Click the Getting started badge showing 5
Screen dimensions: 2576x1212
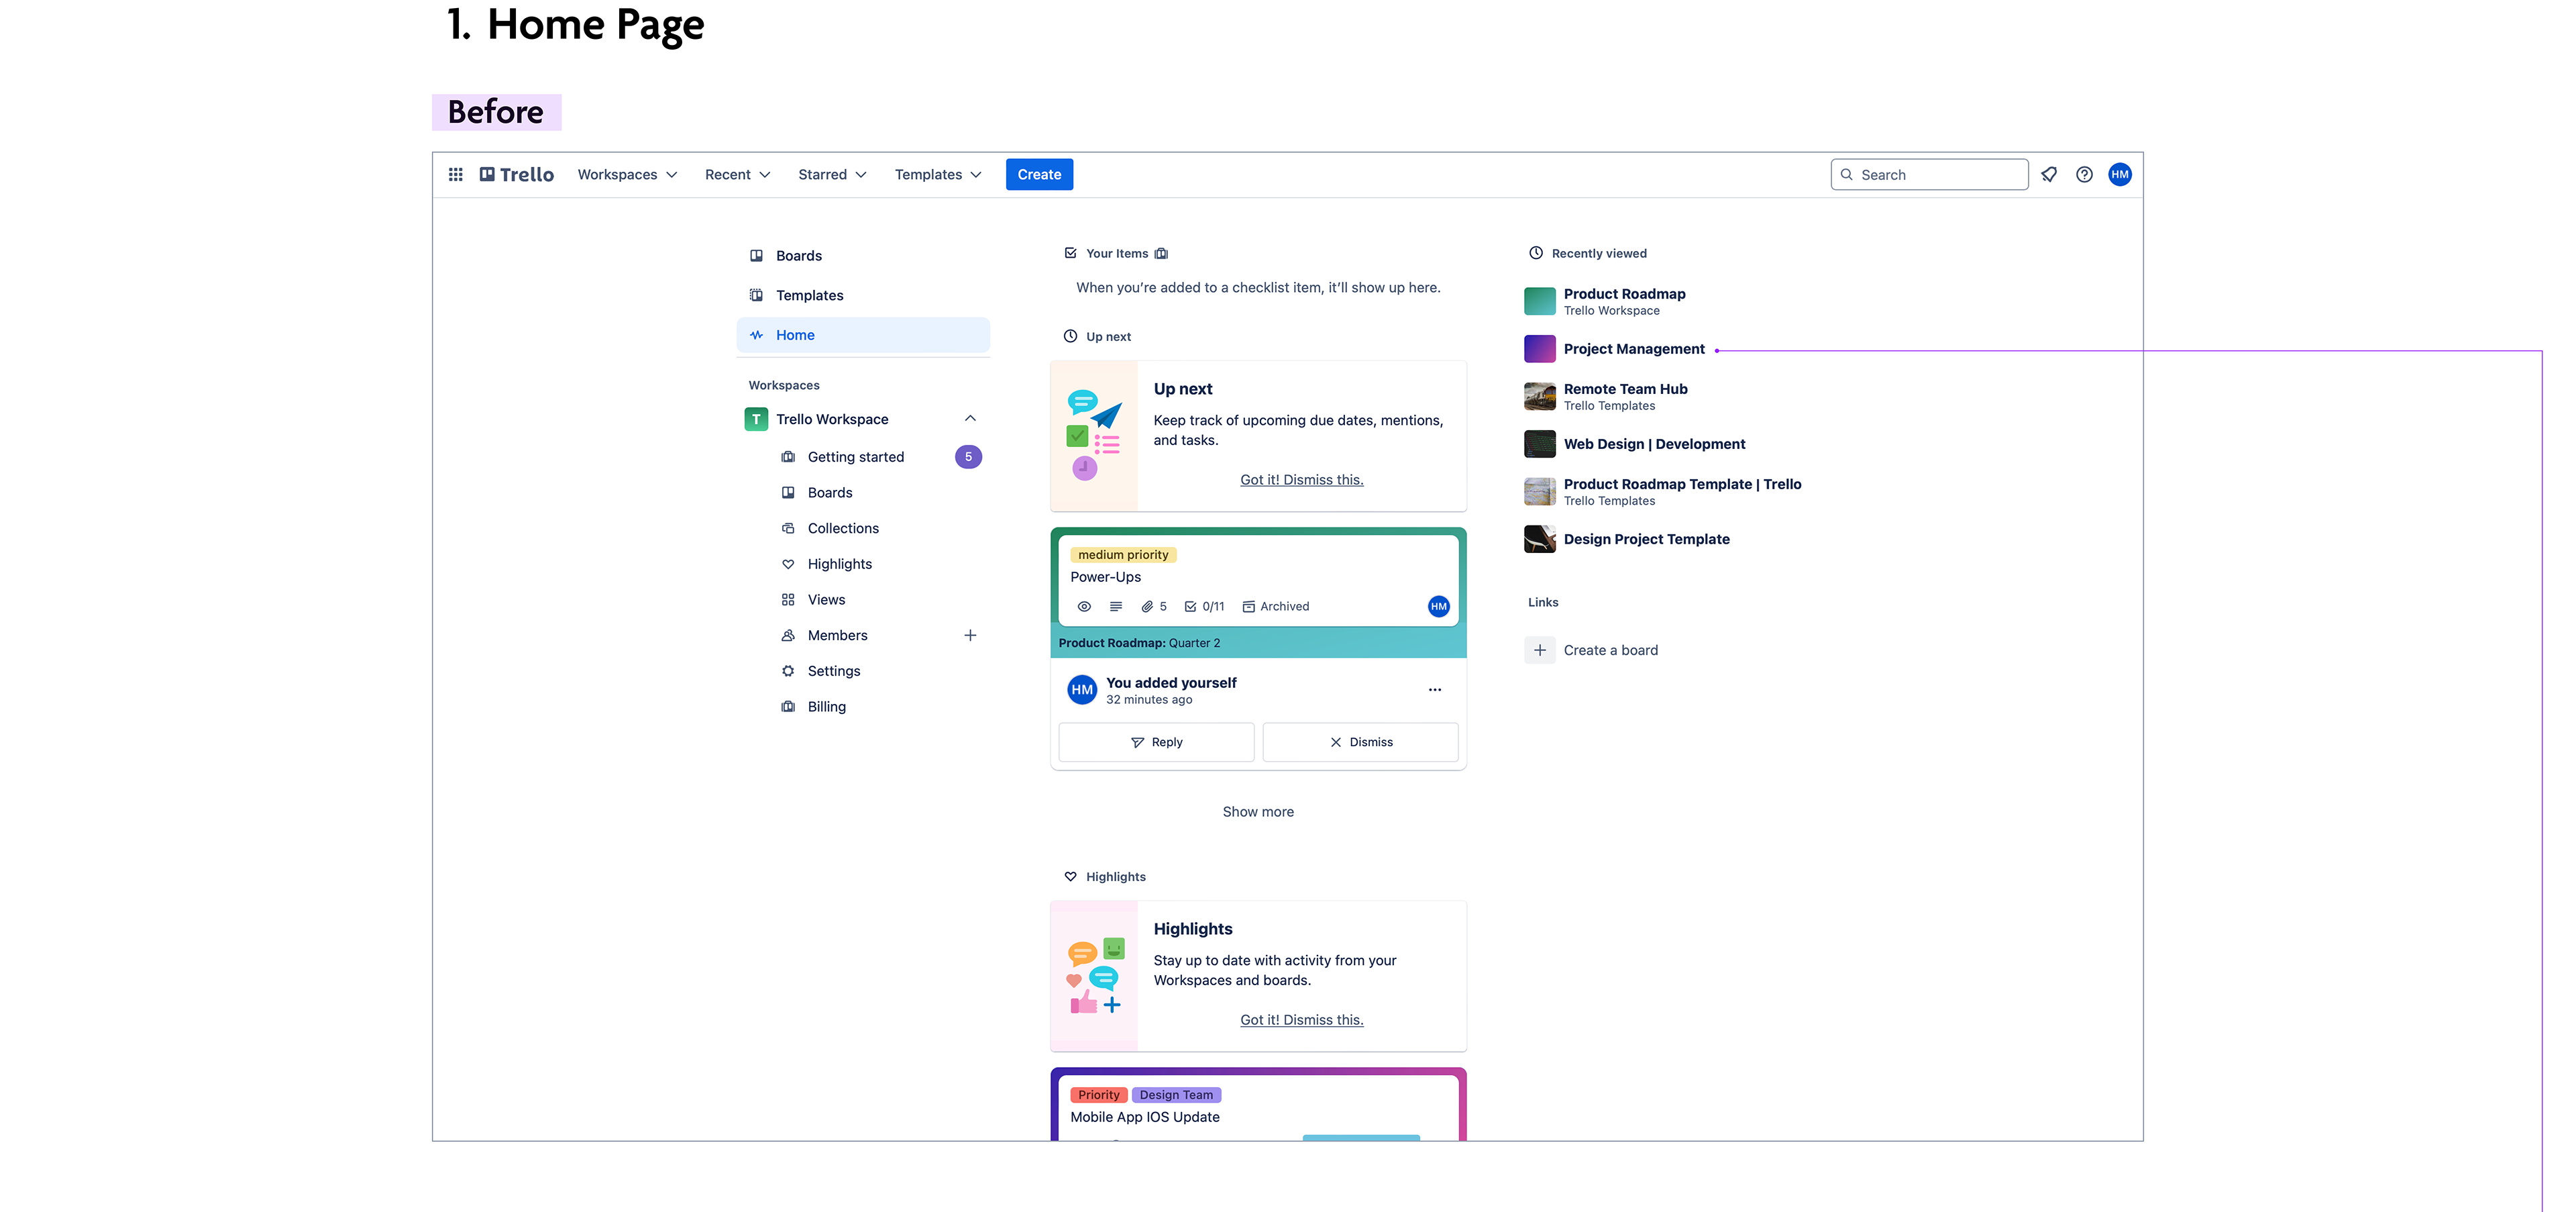click(968, 457)
